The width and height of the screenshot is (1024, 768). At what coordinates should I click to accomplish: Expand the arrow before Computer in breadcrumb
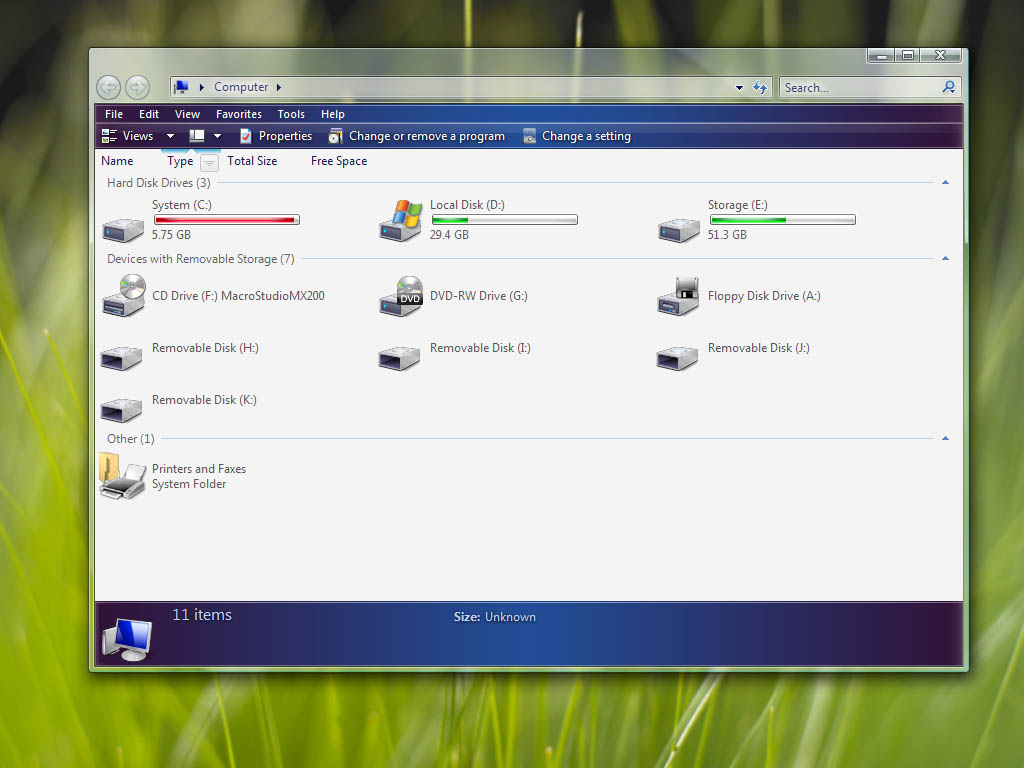click(202, 87)
